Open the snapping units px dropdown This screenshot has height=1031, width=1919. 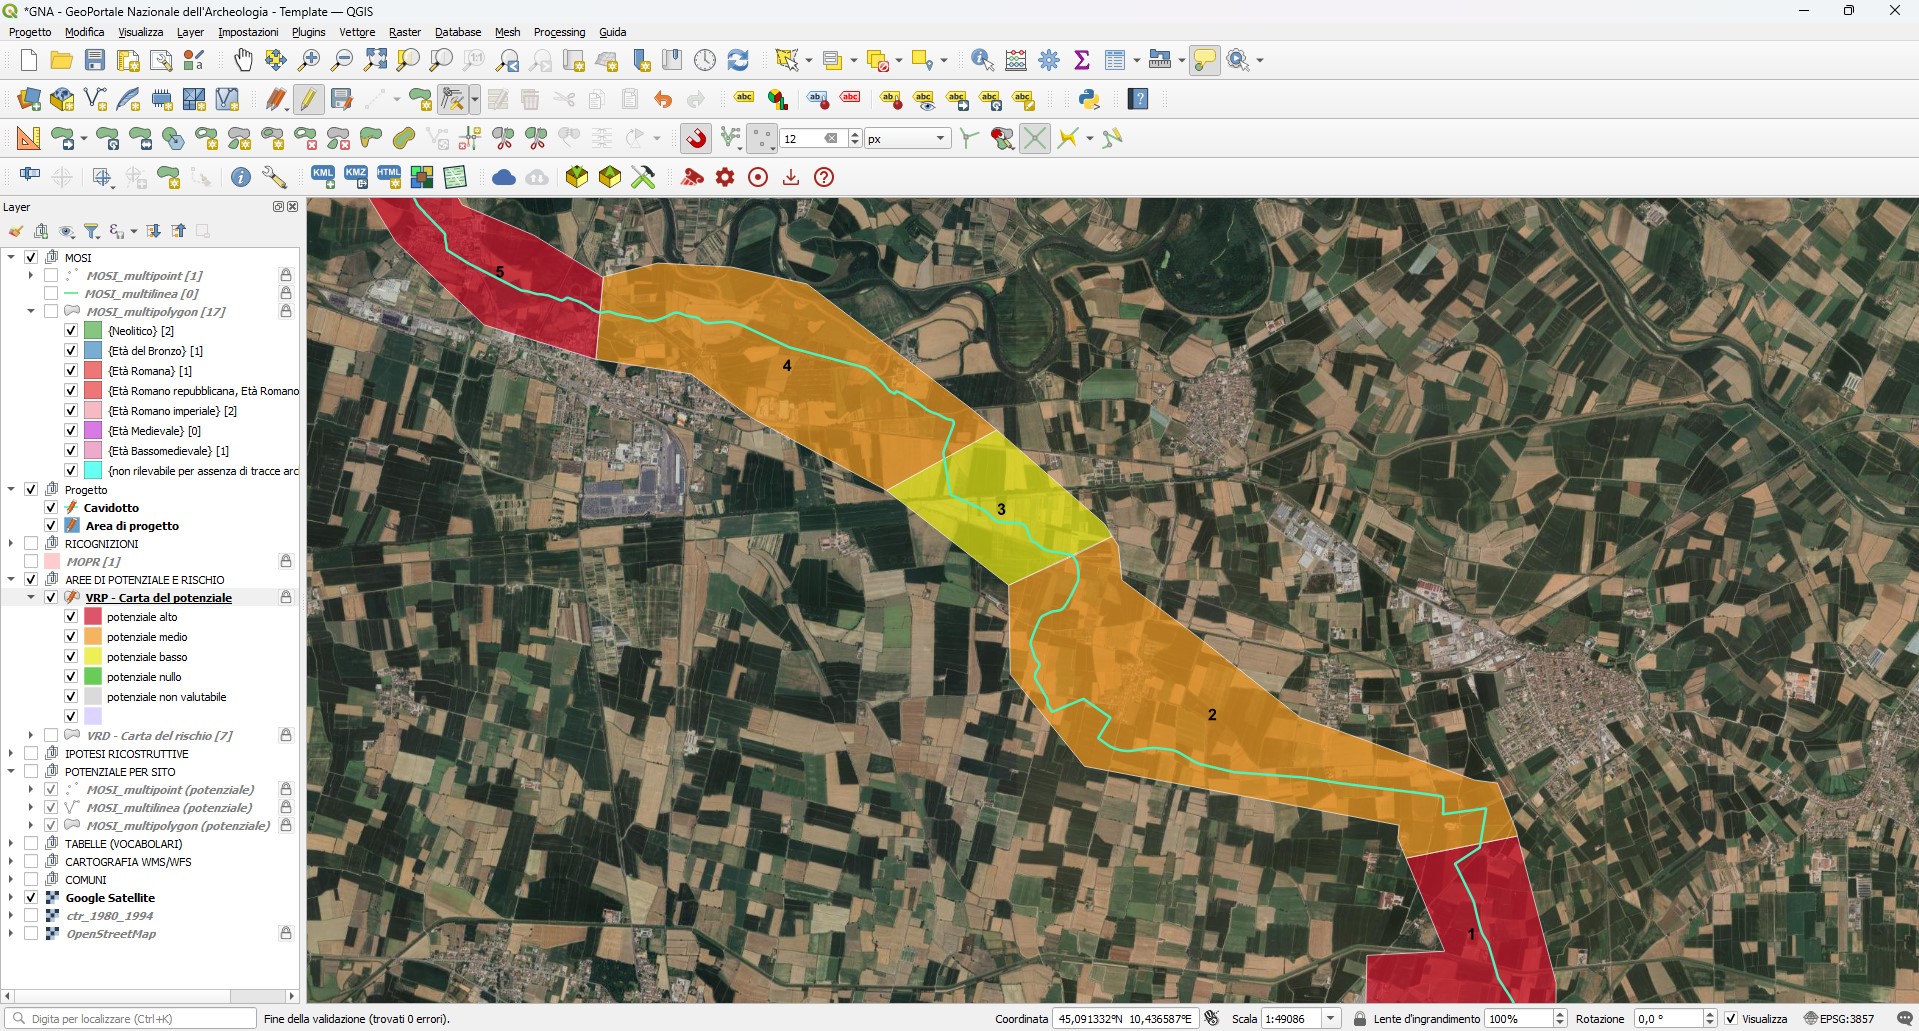pyautogui.click(x=940, y=138)
